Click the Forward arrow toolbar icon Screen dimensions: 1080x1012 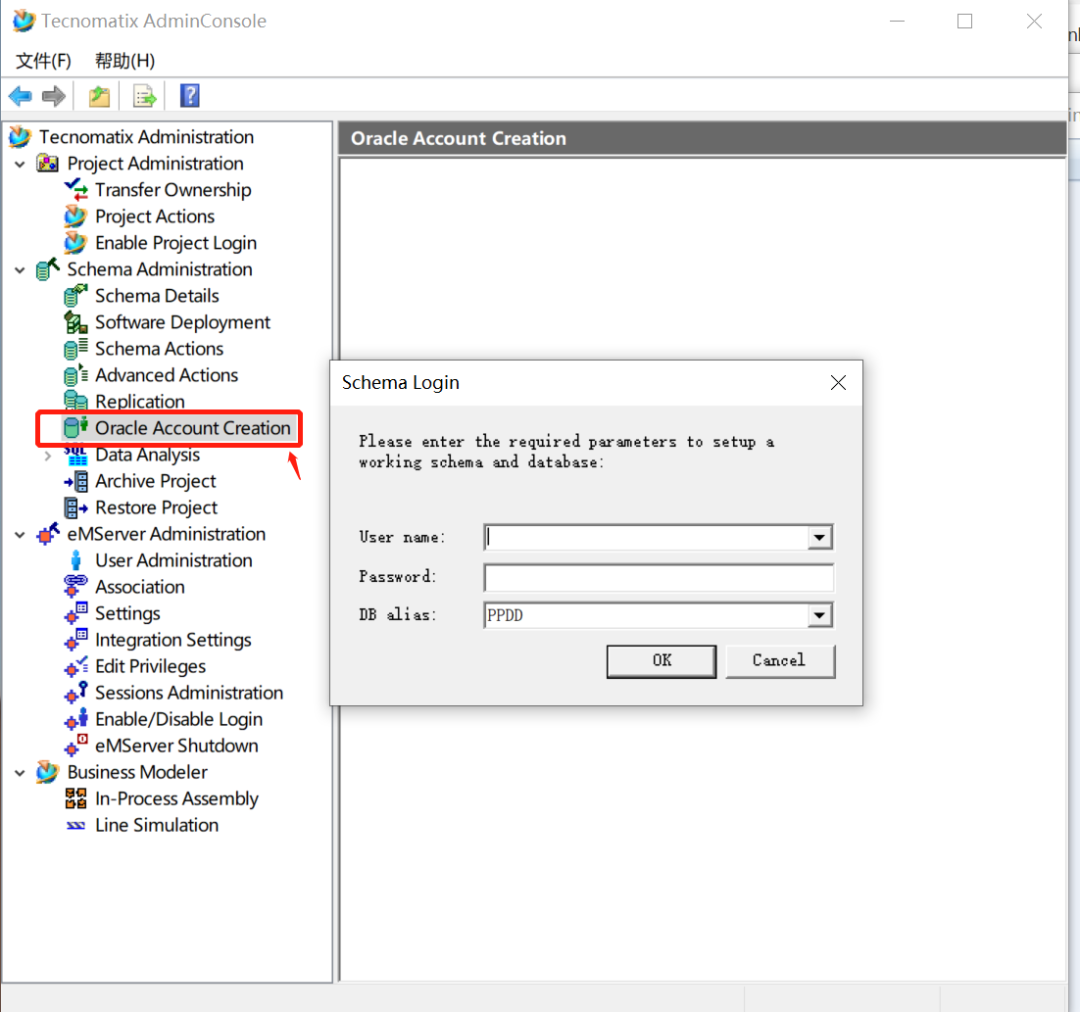click(x=54, y=96)
